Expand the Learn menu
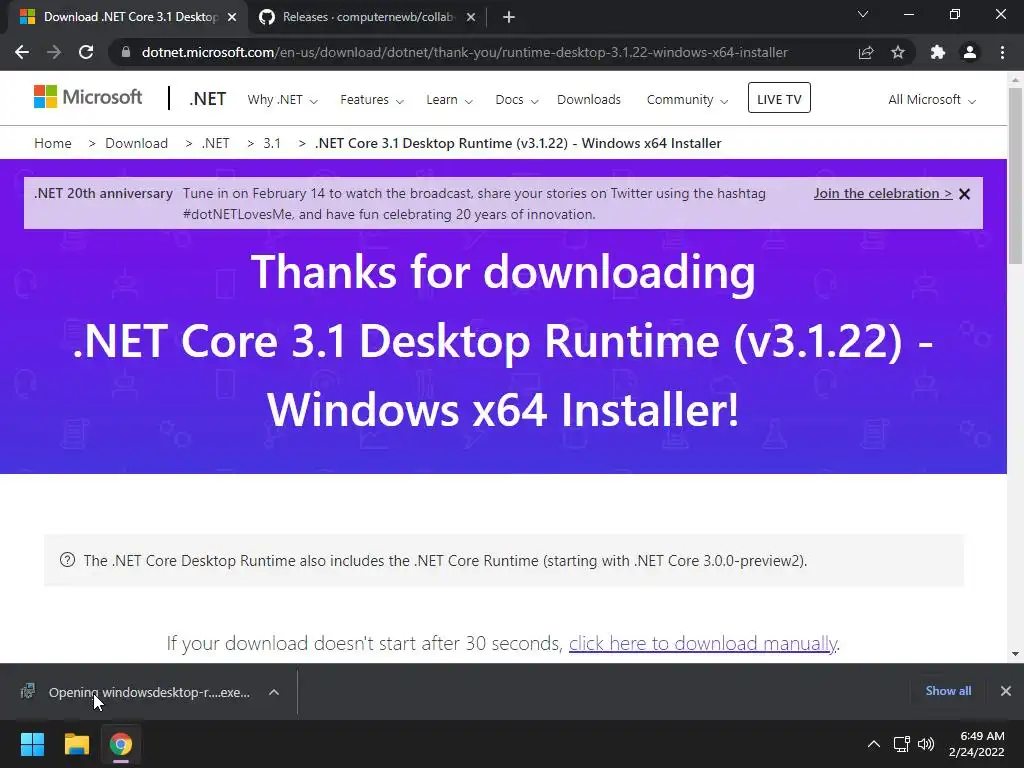The height and width of the screenshot is (768, 1024). [449, 100]
